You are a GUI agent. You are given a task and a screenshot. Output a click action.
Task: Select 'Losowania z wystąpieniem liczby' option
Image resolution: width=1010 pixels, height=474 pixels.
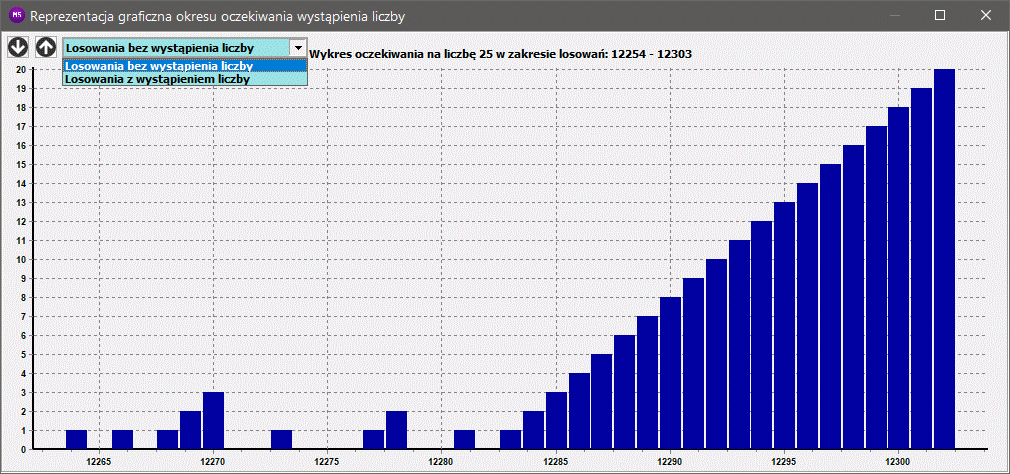[x=158, y=79]
